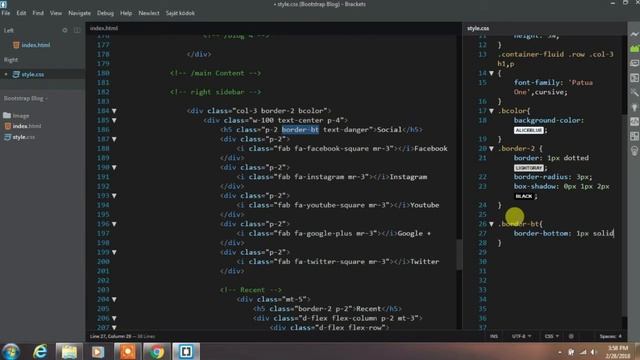The width and height of the screenshot is (640, 360).
Task: Toggle INS insert mode indicator
Action: click(493, 336)
